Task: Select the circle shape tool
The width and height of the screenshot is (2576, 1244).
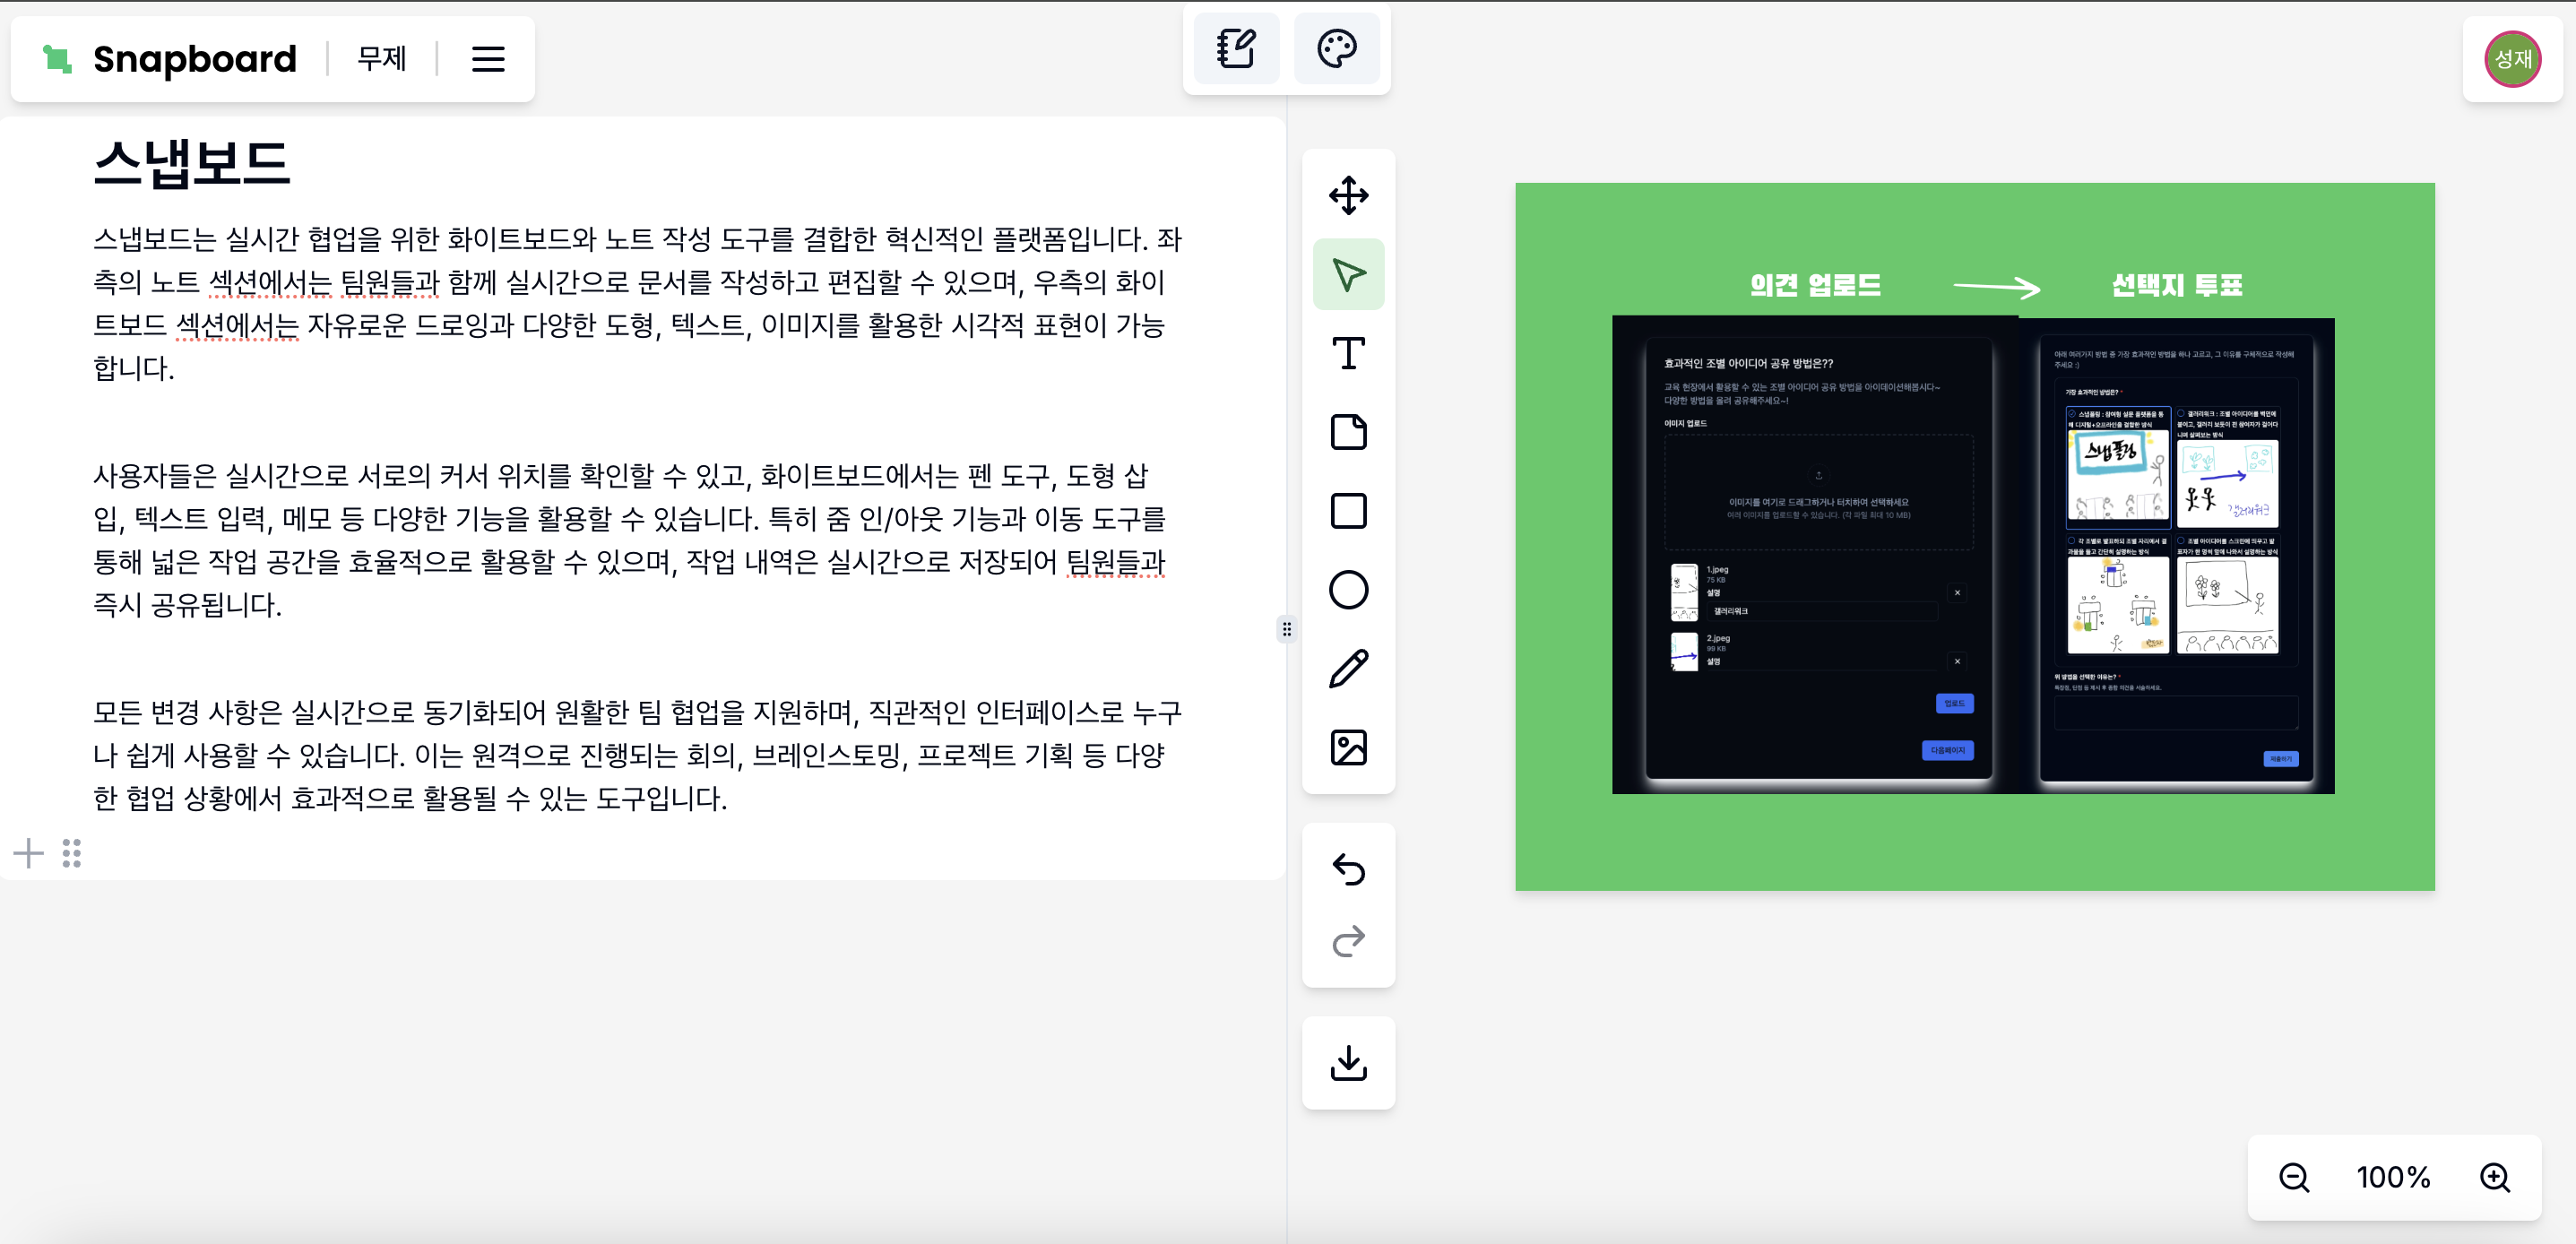Action: pos(1348,590)
